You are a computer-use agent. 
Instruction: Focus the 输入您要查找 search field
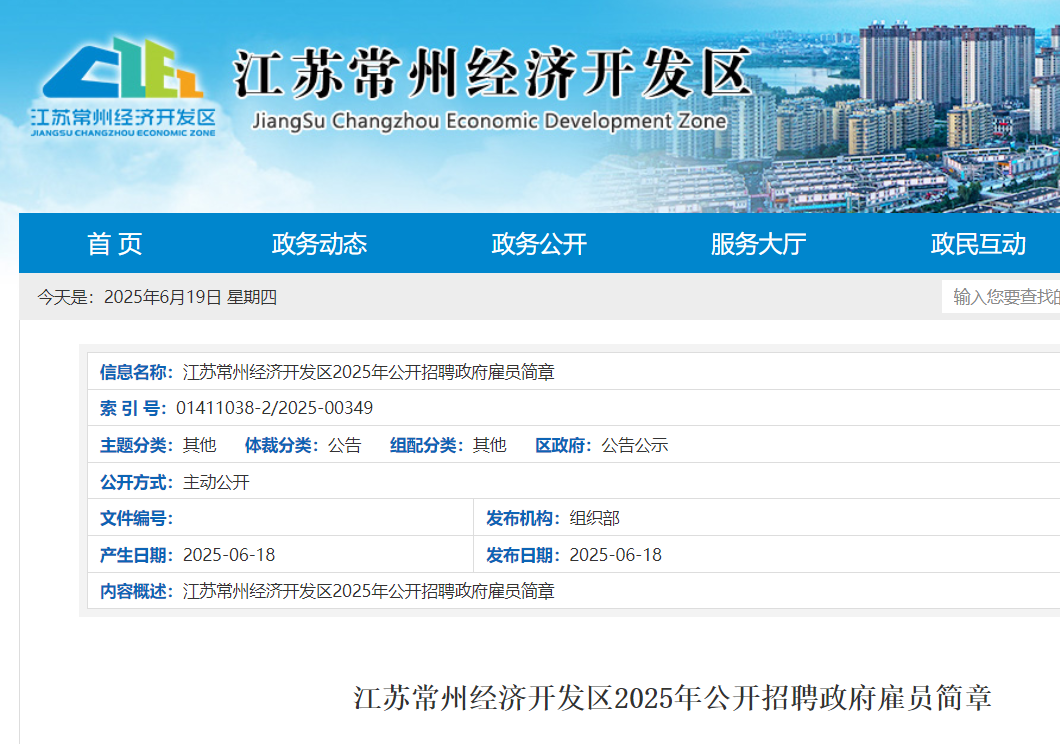(1001, 297)
